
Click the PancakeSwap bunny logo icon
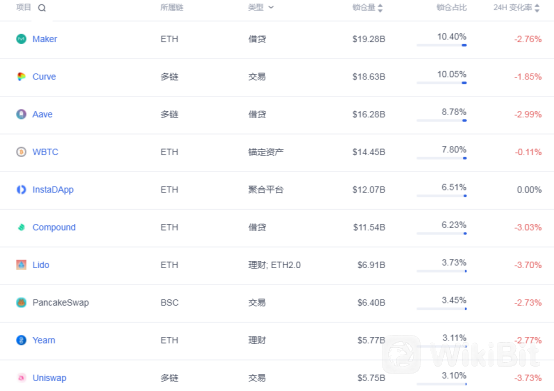[21, 303]
